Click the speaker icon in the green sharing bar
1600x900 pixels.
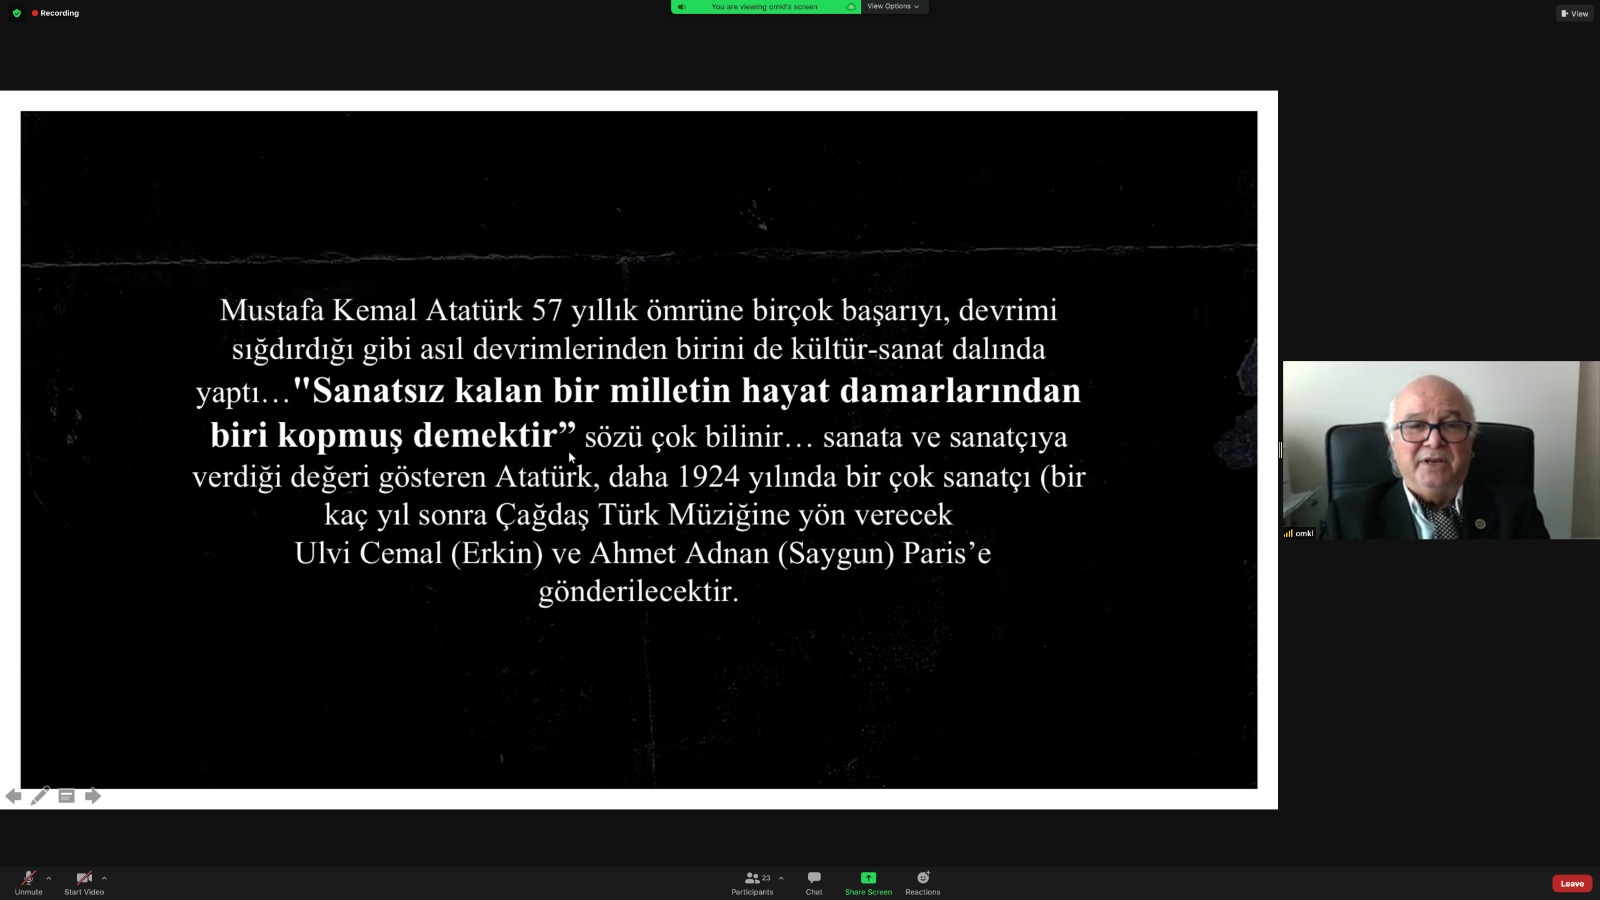click(x=682, y=7)
